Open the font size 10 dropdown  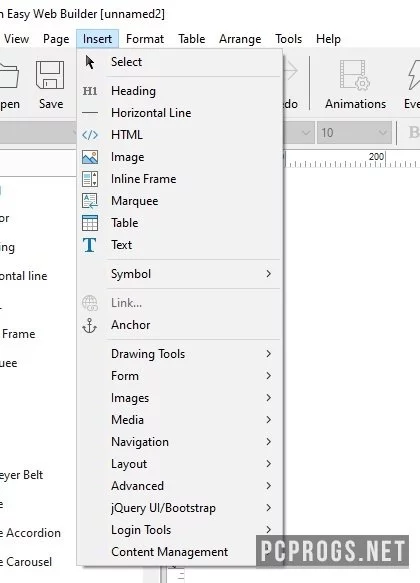coord(354,132)
